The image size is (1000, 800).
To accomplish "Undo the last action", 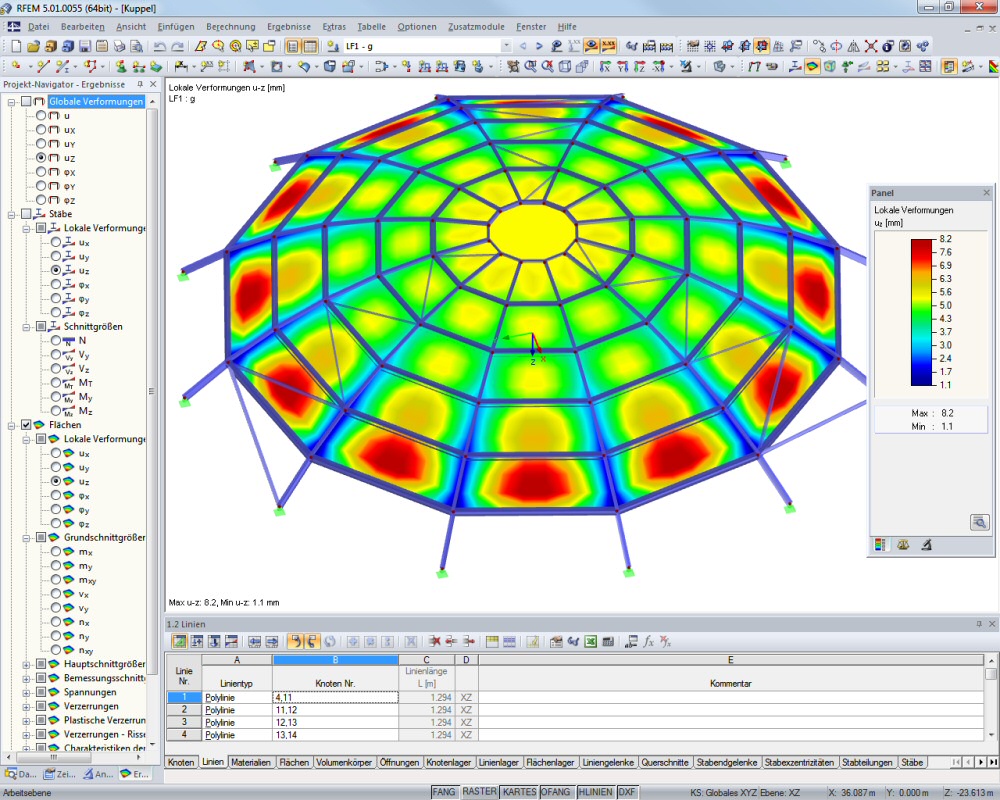I will pos(159,46).
